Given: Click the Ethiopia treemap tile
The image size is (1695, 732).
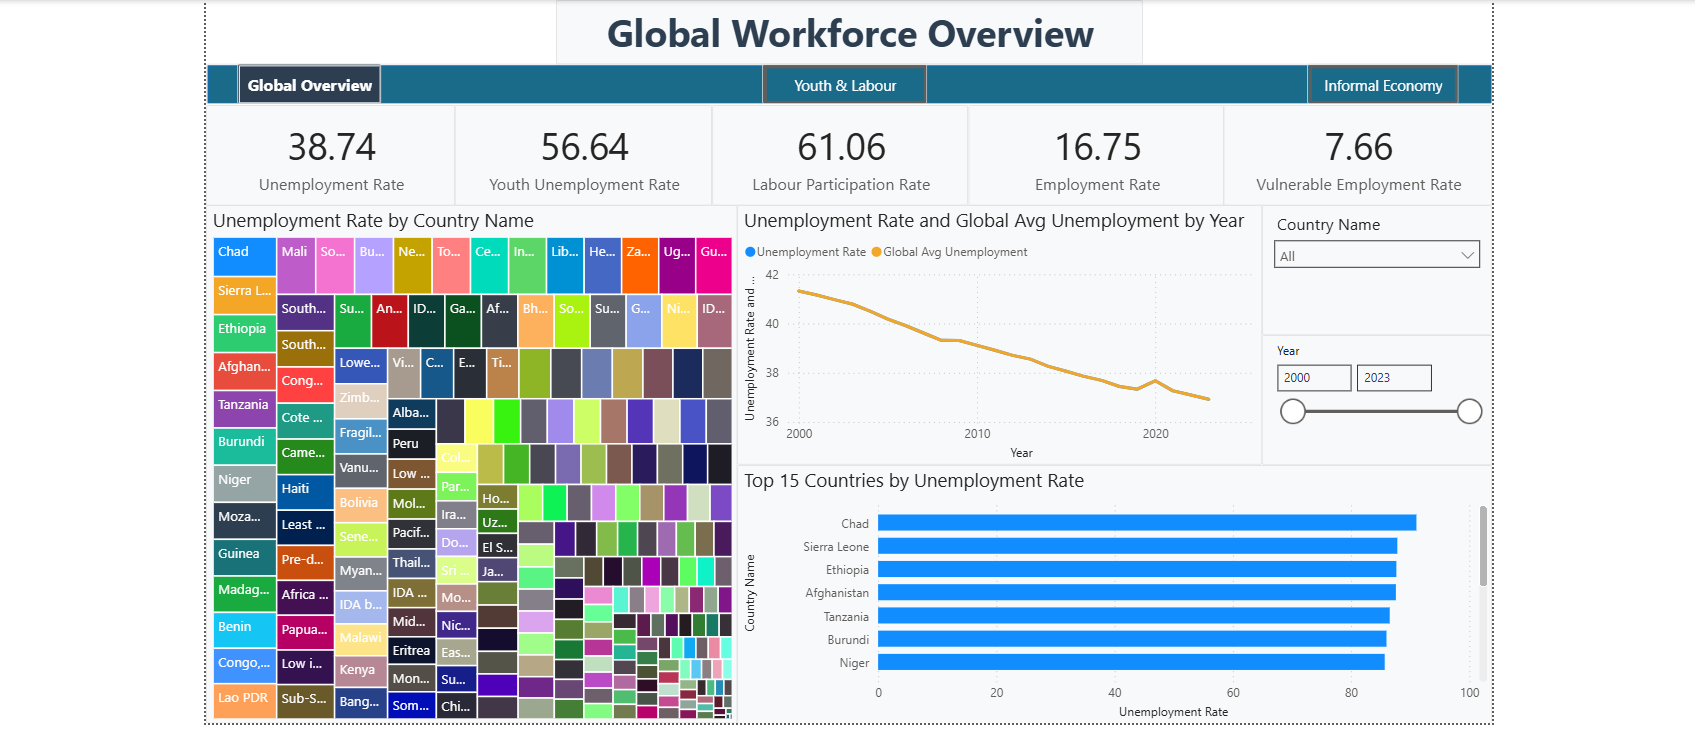Looking at the screenshot, I should click(245, 333).
